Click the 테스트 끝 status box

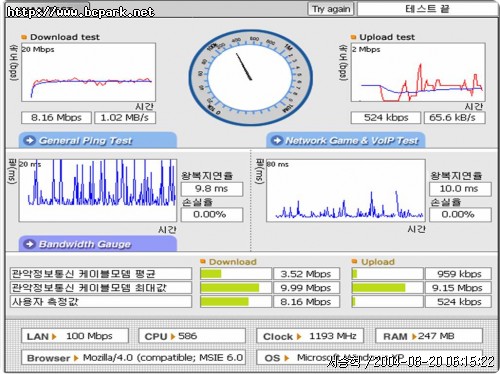pos(427,9)
